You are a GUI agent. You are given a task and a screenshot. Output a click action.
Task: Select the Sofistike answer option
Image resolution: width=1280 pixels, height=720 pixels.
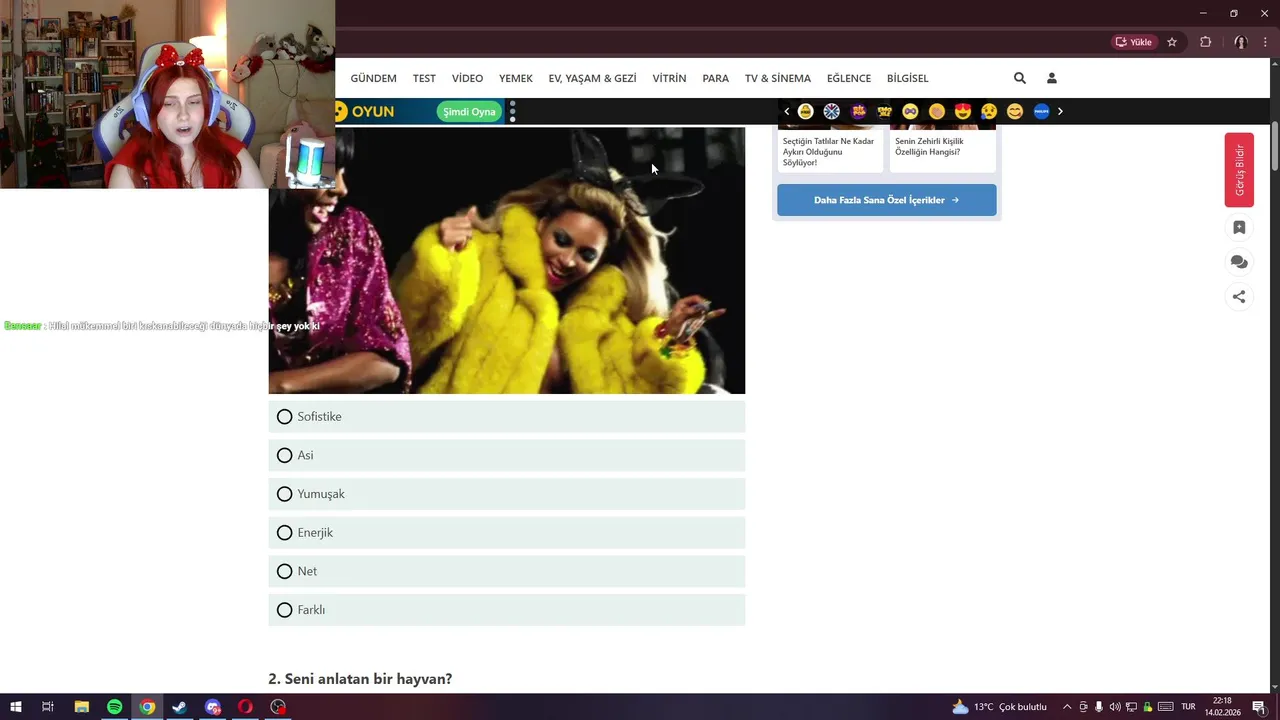click(506, 417)
